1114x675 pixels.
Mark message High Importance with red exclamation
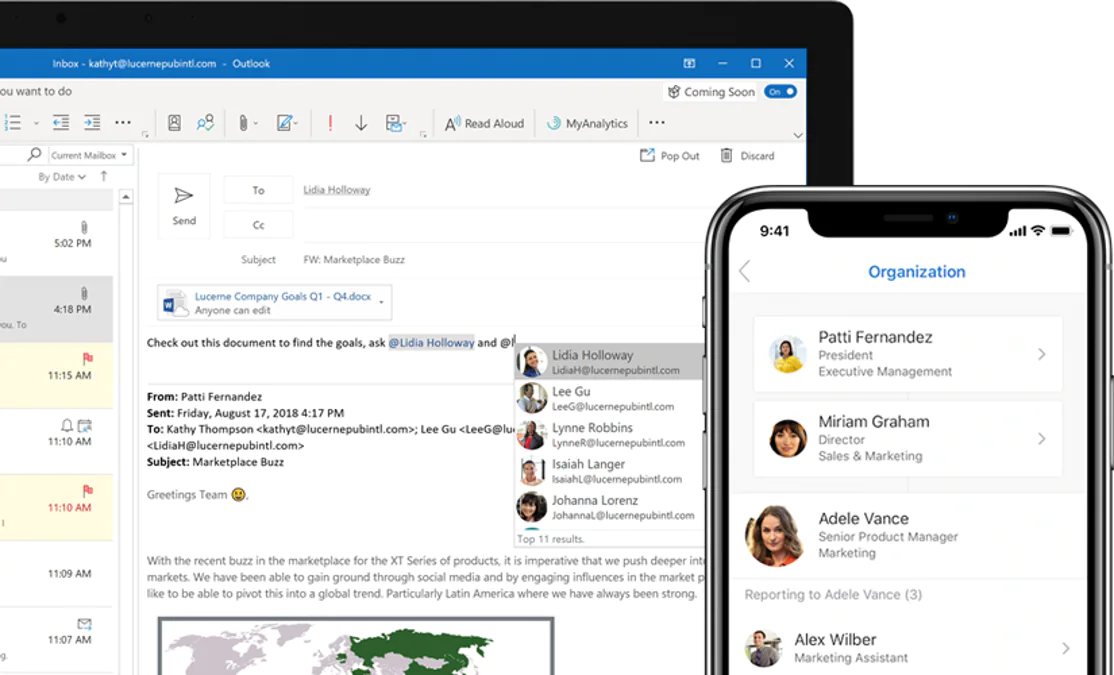330,123
